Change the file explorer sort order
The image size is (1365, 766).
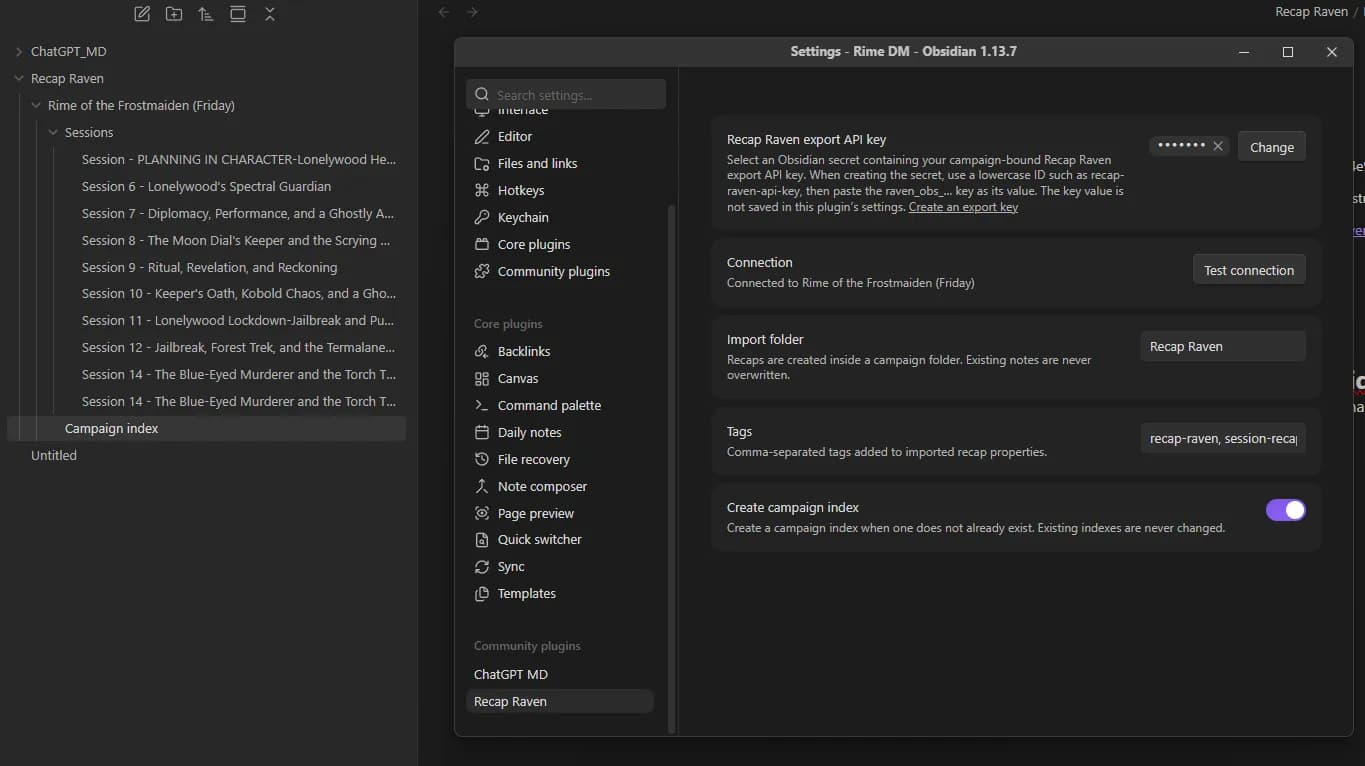206,14
